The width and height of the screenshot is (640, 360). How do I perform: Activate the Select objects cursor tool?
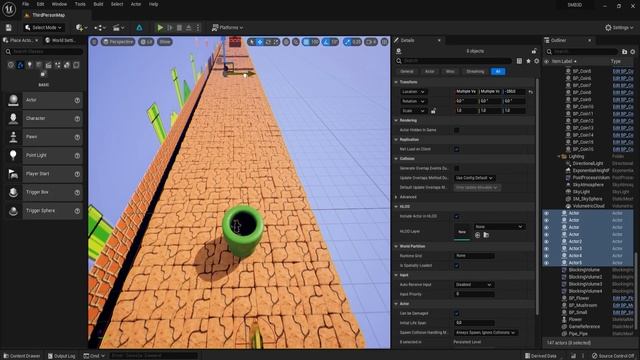click(252, 42)
